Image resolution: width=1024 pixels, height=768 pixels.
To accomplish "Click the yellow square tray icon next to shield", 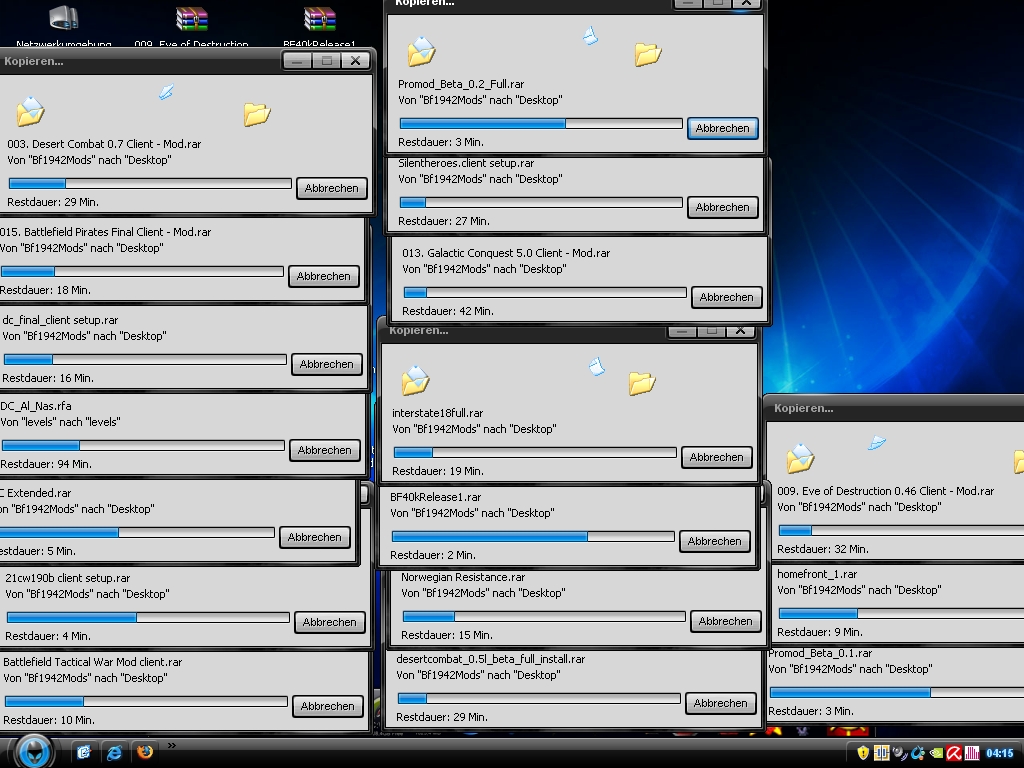I will point(881,753).
